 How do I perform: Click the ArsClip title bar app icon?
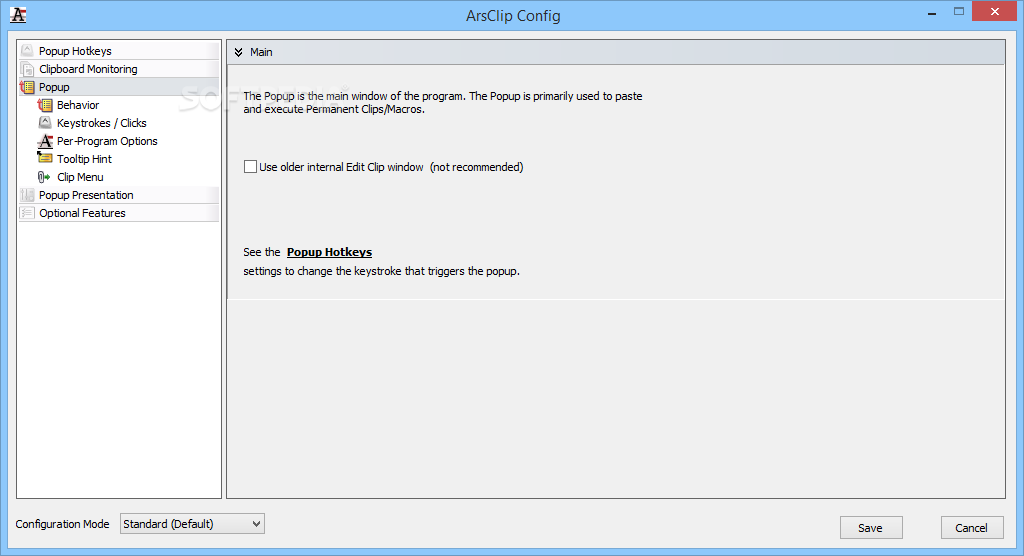(x=18, y=15)
